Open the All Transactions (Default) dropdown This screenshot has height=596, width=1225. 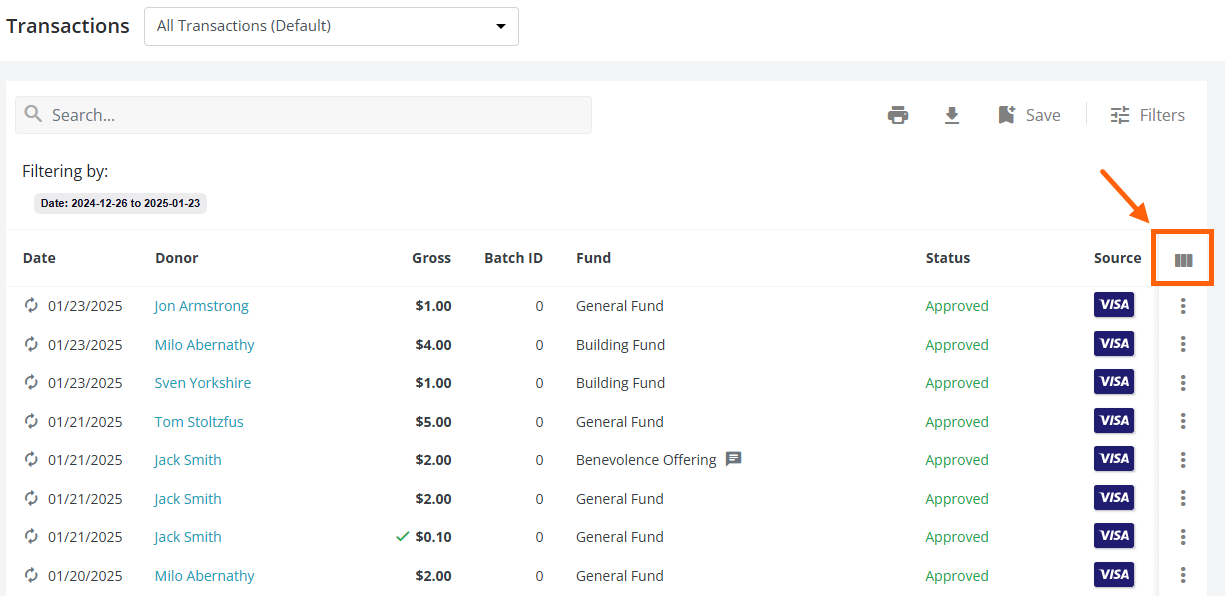[x=330, y=26]
